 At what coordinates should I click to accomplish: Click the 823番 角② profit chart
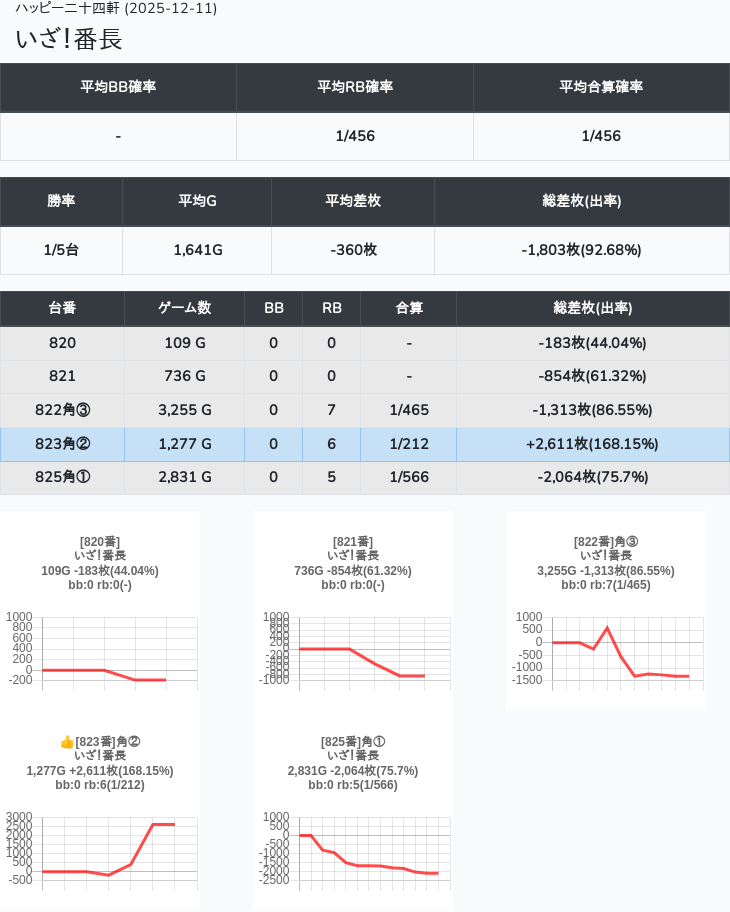100,851
